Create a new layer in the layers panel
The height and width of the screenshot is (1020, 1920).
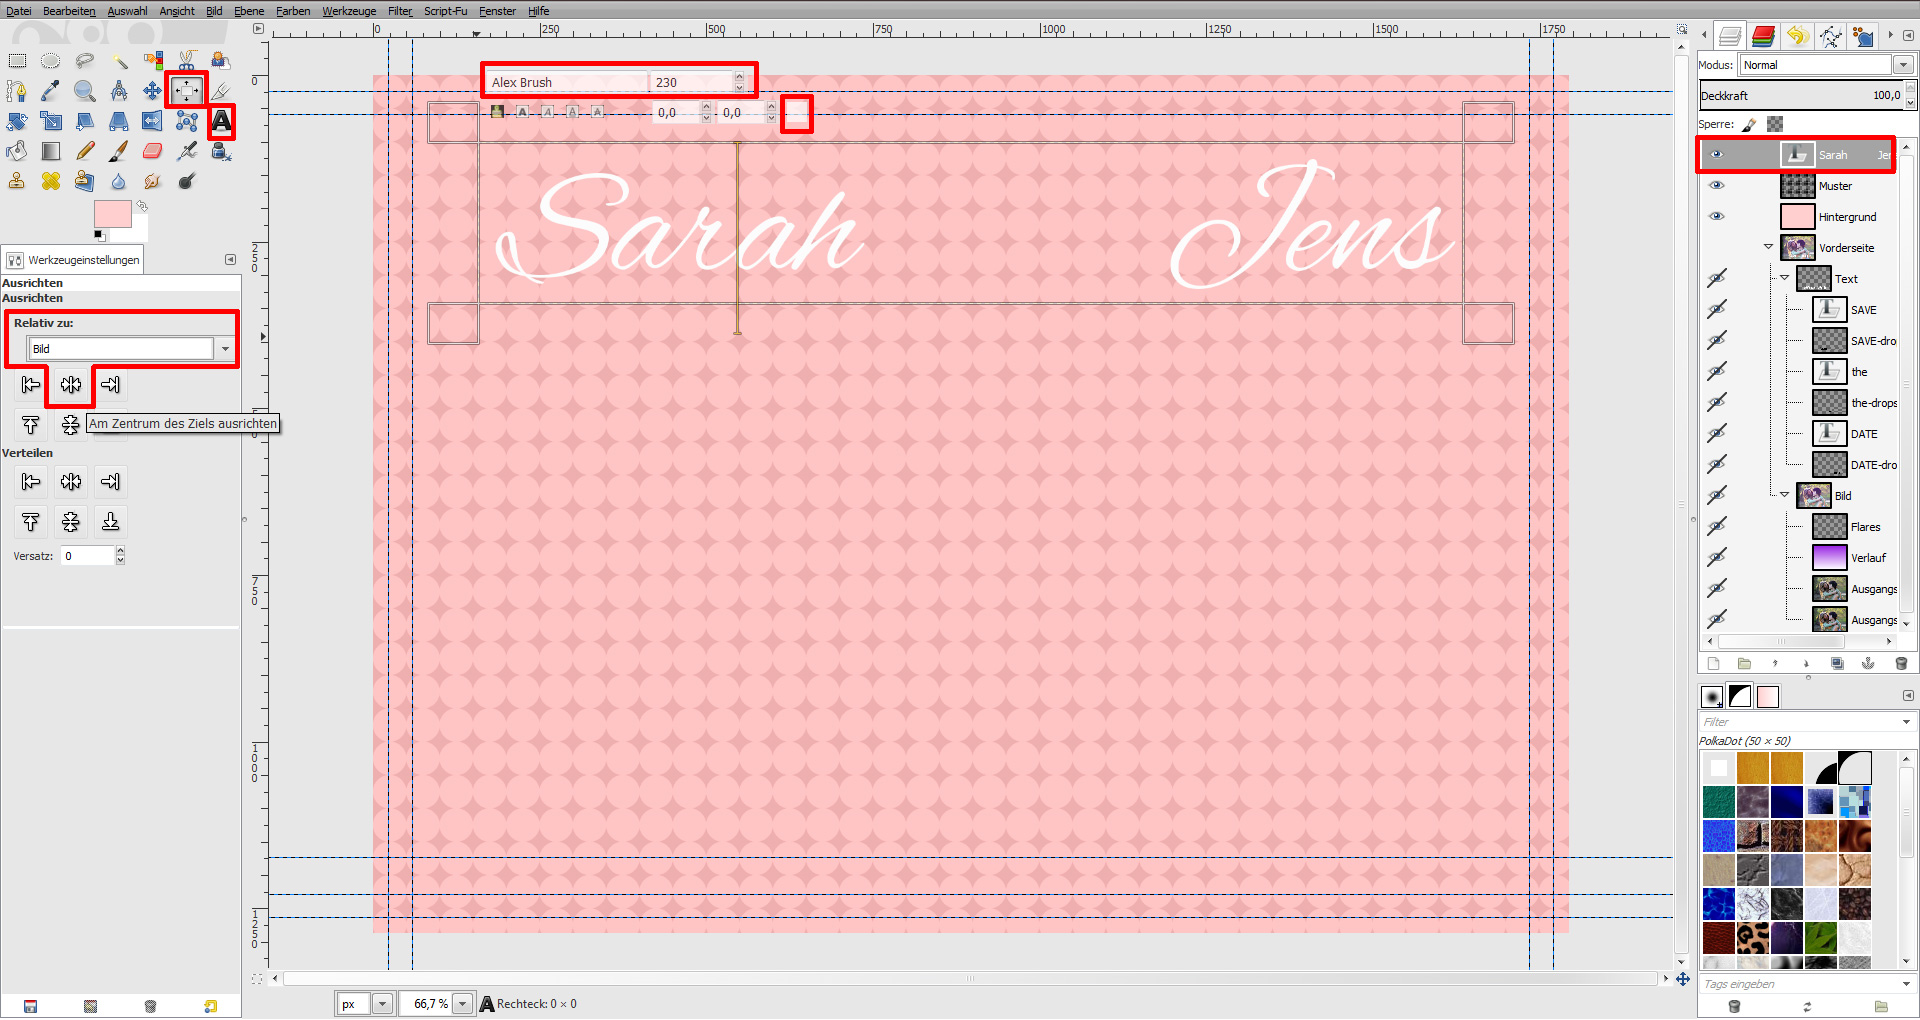[1713, 663]
